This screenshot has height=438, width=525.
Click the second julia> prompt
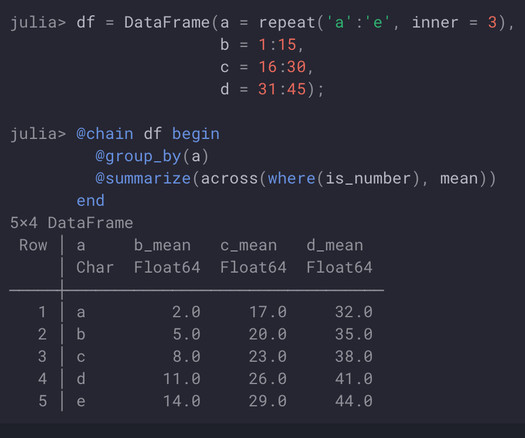tap(38, 134)
